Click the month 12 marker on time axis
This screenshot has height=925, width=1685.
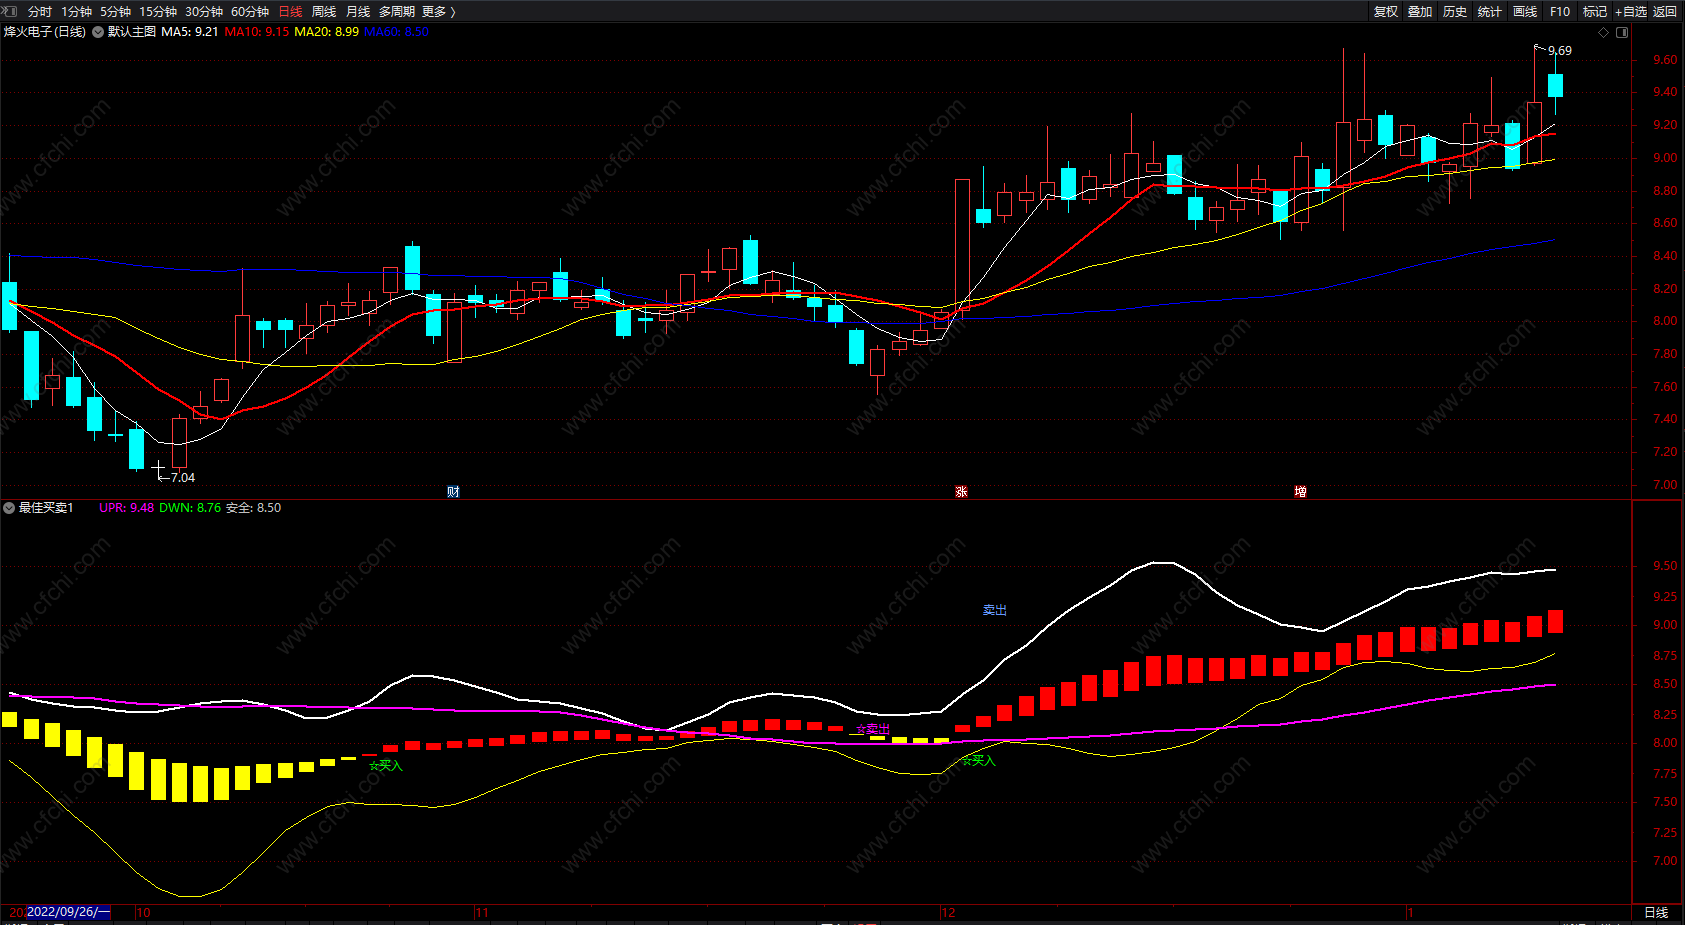[x=948, y=913]
